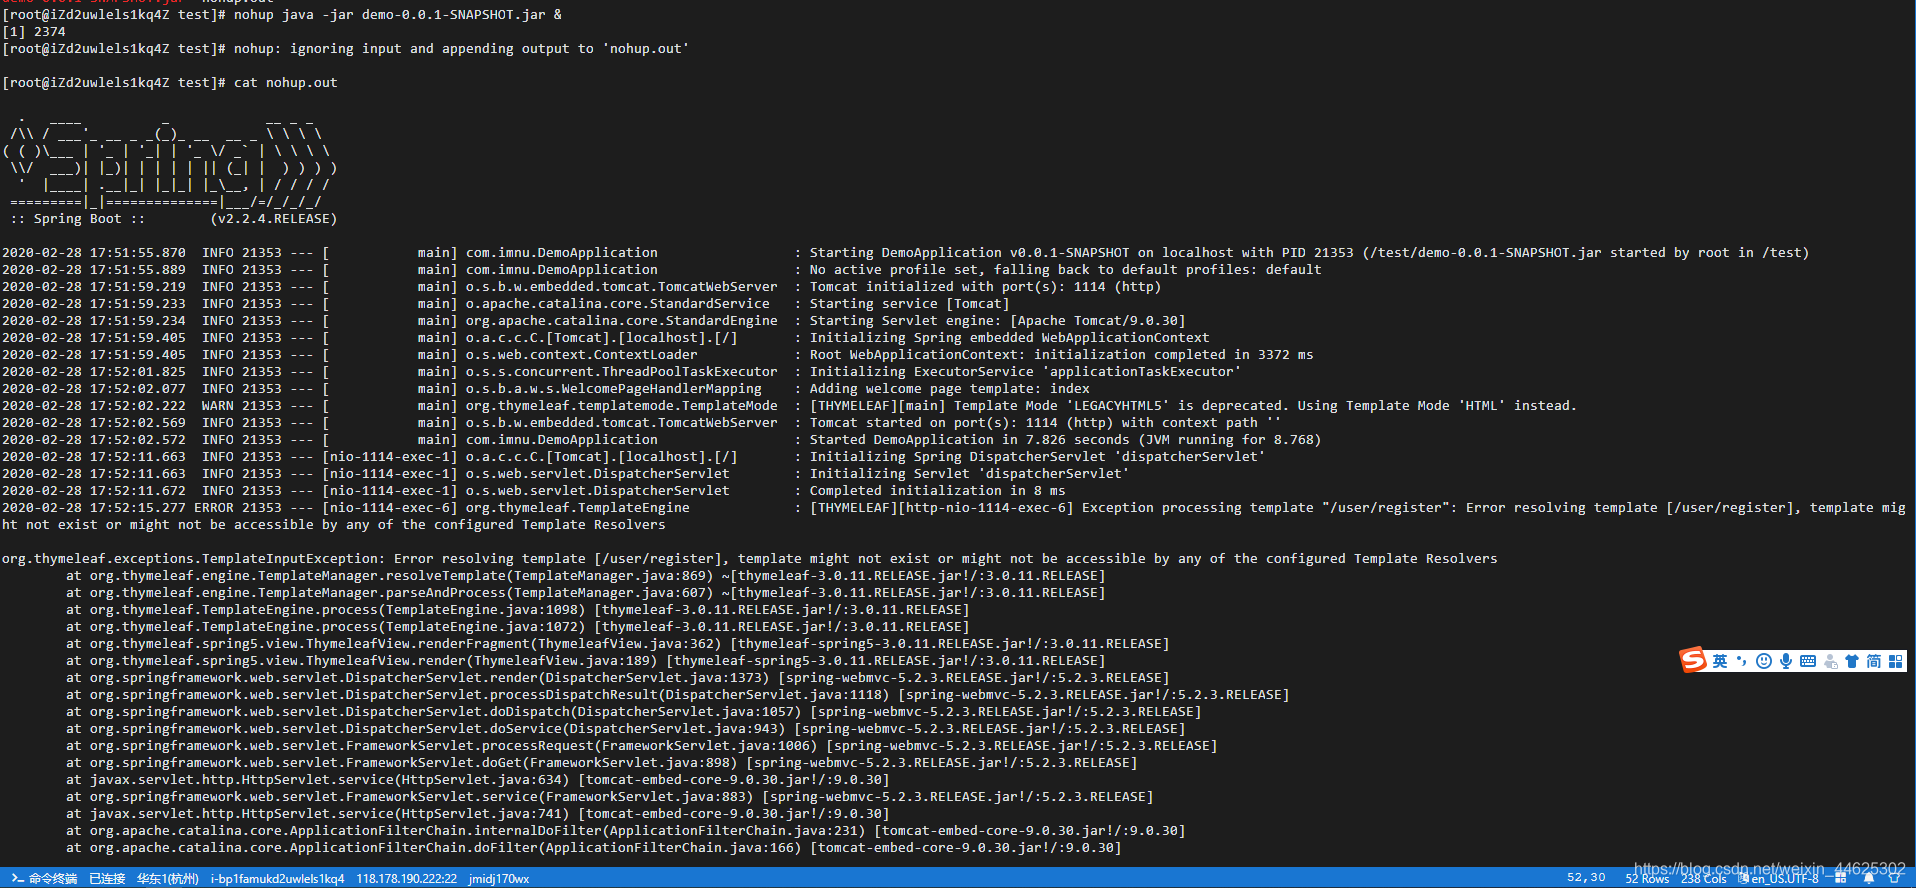Click the '[1] 2374' job ID line
This screenshot has width=1916, height=888.
[x=34, y=32]
